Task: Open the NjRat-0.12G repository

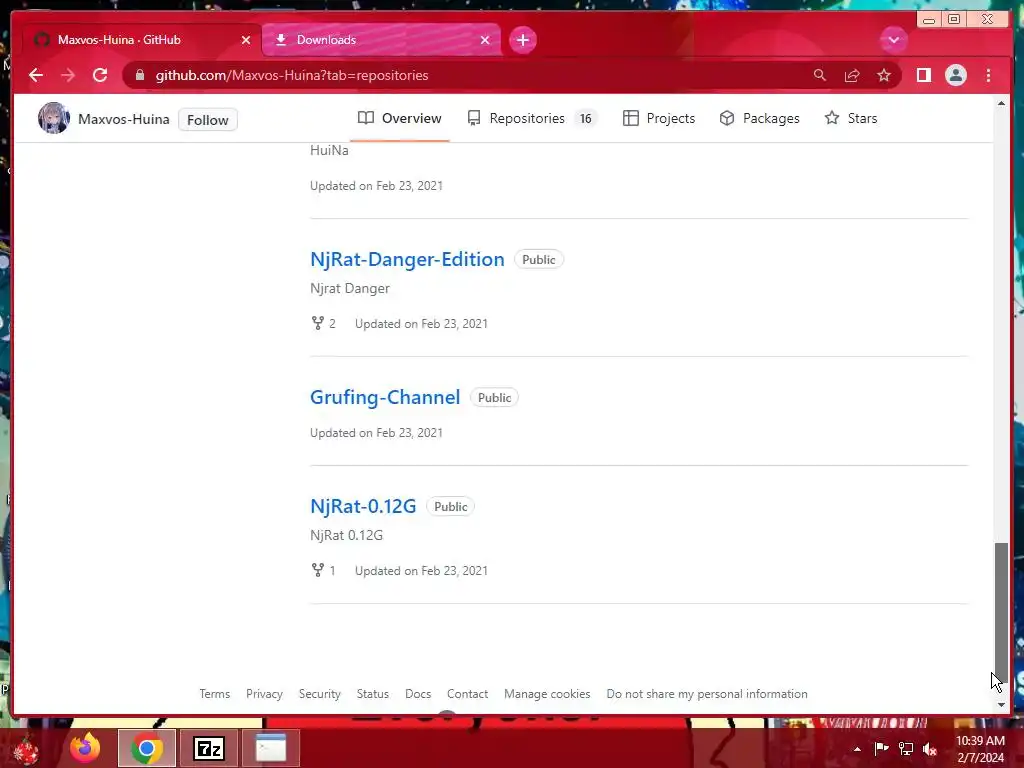Action: [363, 506]
